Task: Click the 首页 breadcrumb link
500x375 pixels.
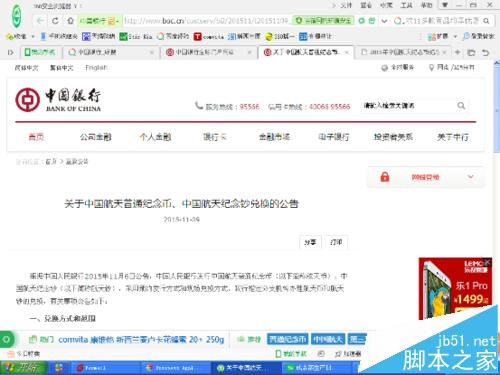Action: tap(51, 162)
